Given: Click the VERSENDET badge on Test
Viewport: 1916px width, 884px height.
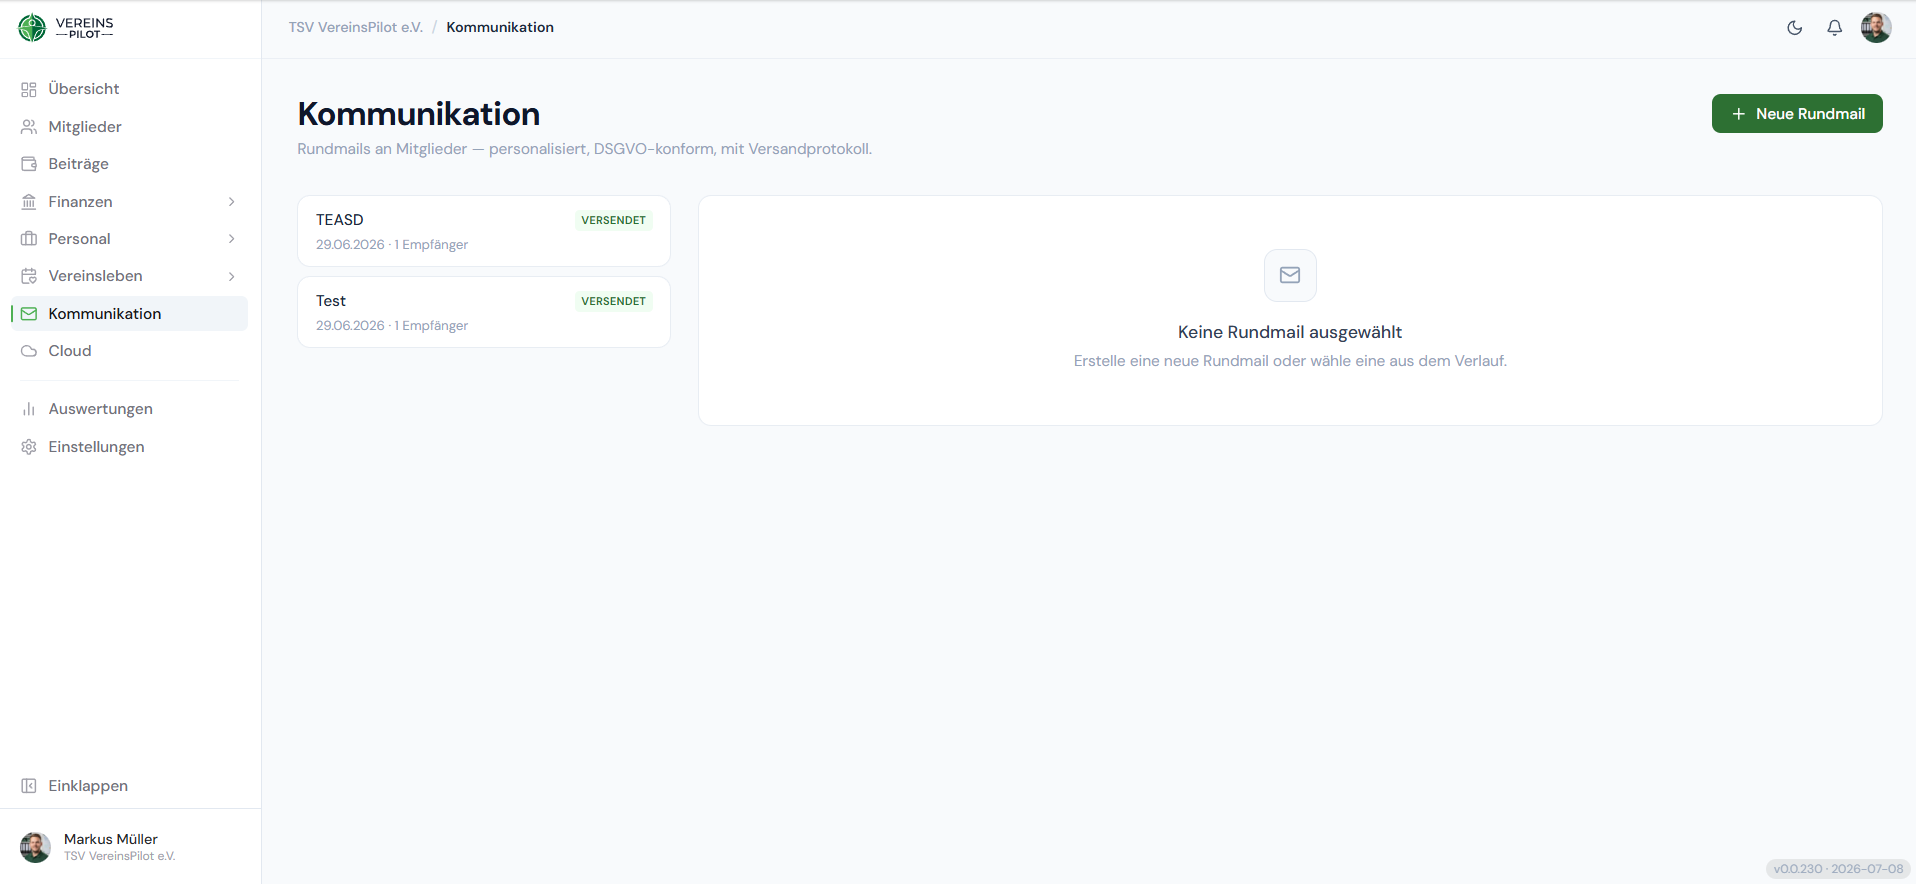Looking at the screenshot, I should click(x=614, y=301).
